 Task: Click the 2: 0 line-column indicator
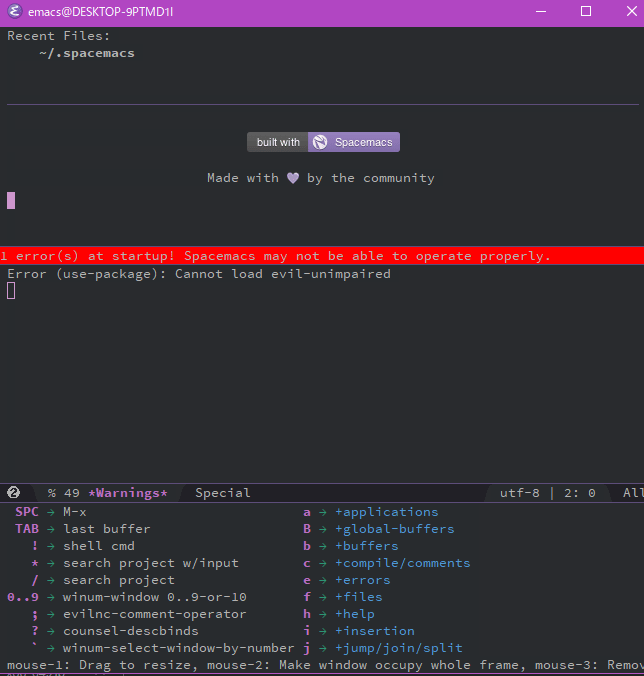coord(580,493)
